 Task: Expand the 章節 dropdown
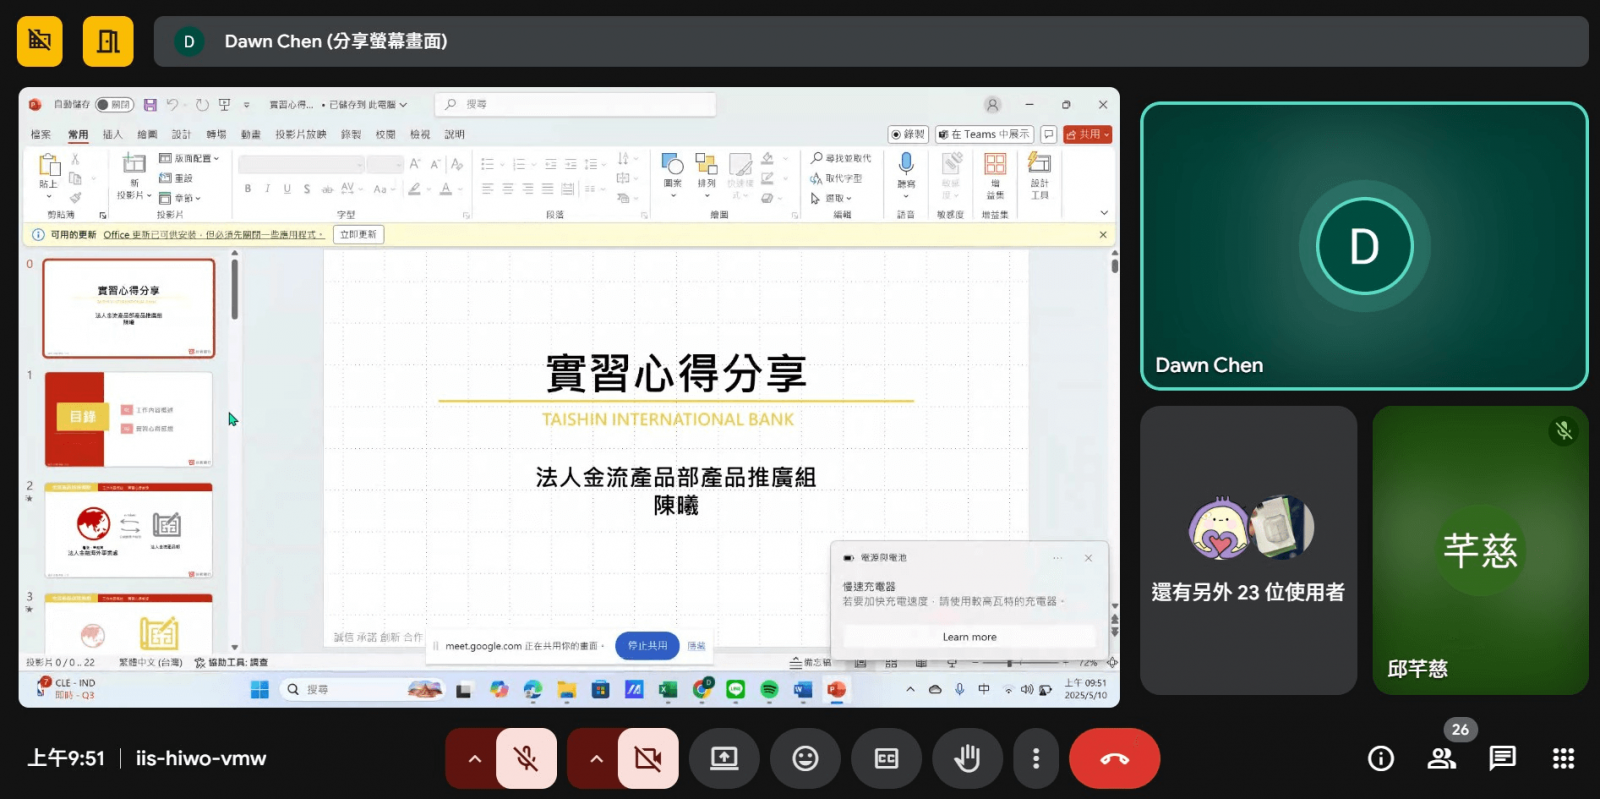coord(180,198)
